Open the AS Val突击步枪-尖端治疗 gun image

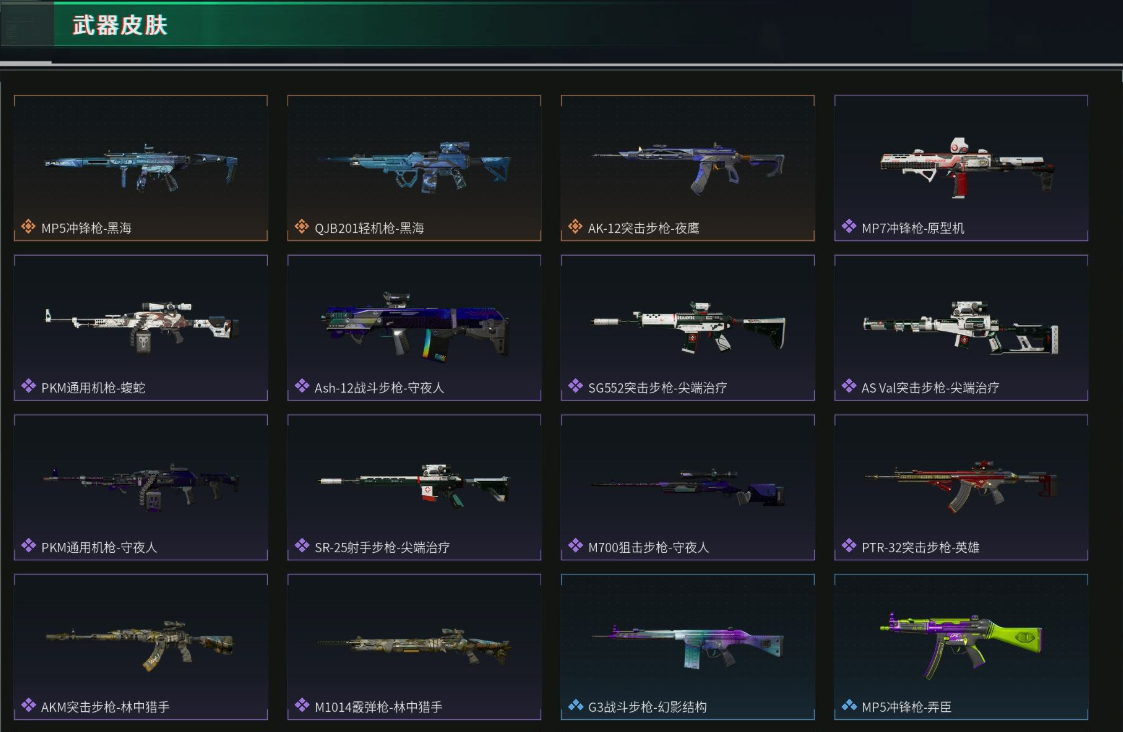coord(960,327)
